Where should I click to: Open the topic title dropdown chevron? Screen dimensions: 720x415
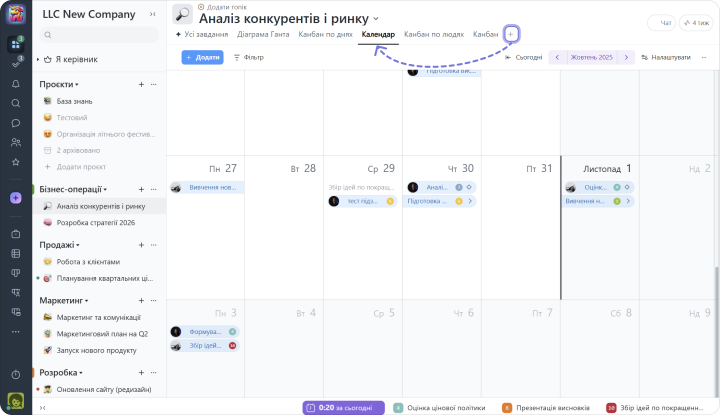pyautogui.click(x=376, y=19)
